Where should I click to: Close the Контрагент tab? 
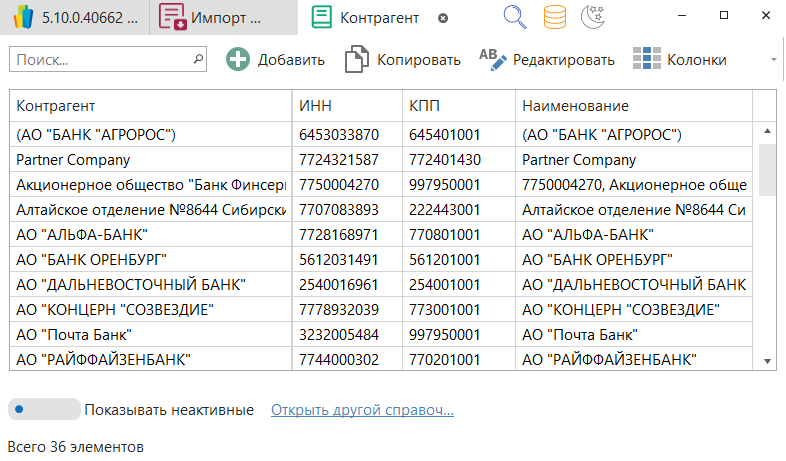(444, 18)
